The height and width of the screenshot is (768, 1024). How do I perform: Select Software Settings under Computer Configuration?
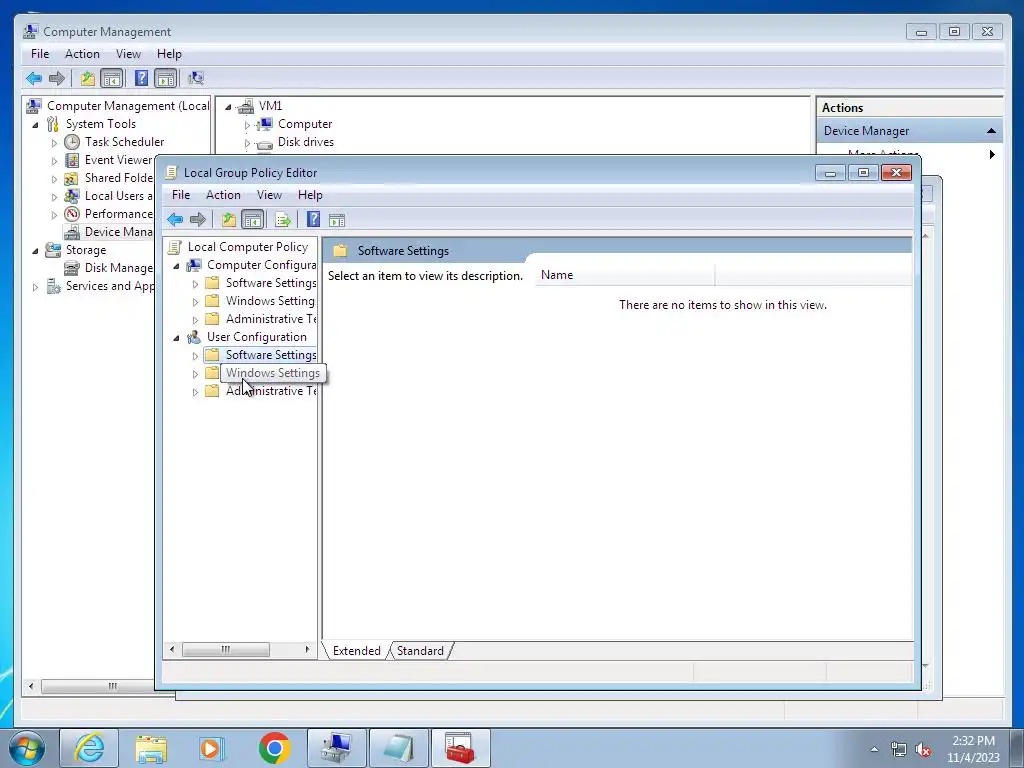(x=271, y=283)
